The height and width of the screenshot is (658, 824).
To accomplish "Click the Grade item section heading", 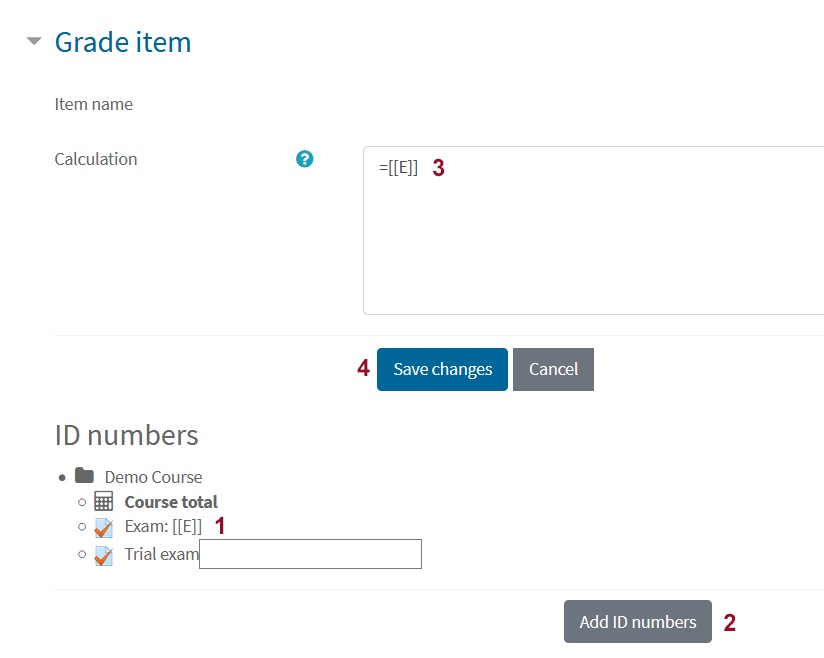I will [123, 42].
